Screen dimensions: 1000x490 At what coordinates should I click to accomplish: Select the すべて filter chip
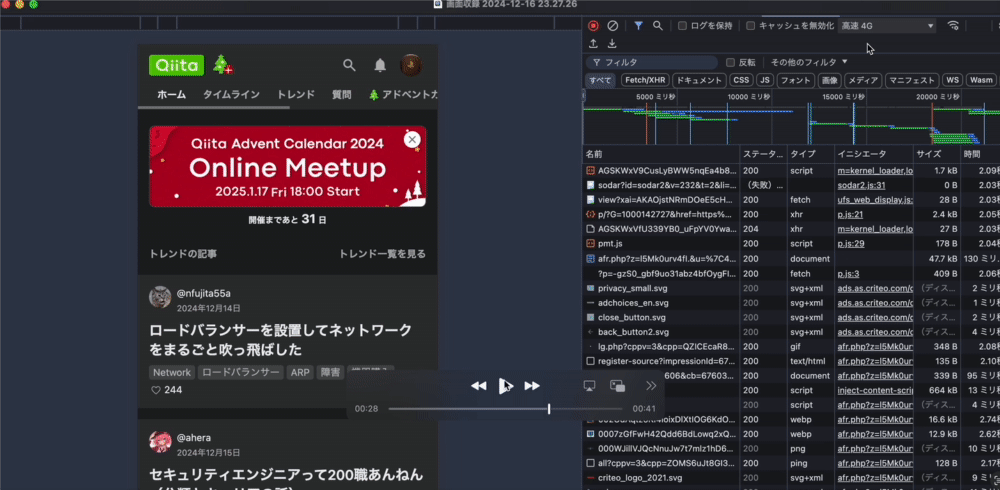tap(600, 80)
